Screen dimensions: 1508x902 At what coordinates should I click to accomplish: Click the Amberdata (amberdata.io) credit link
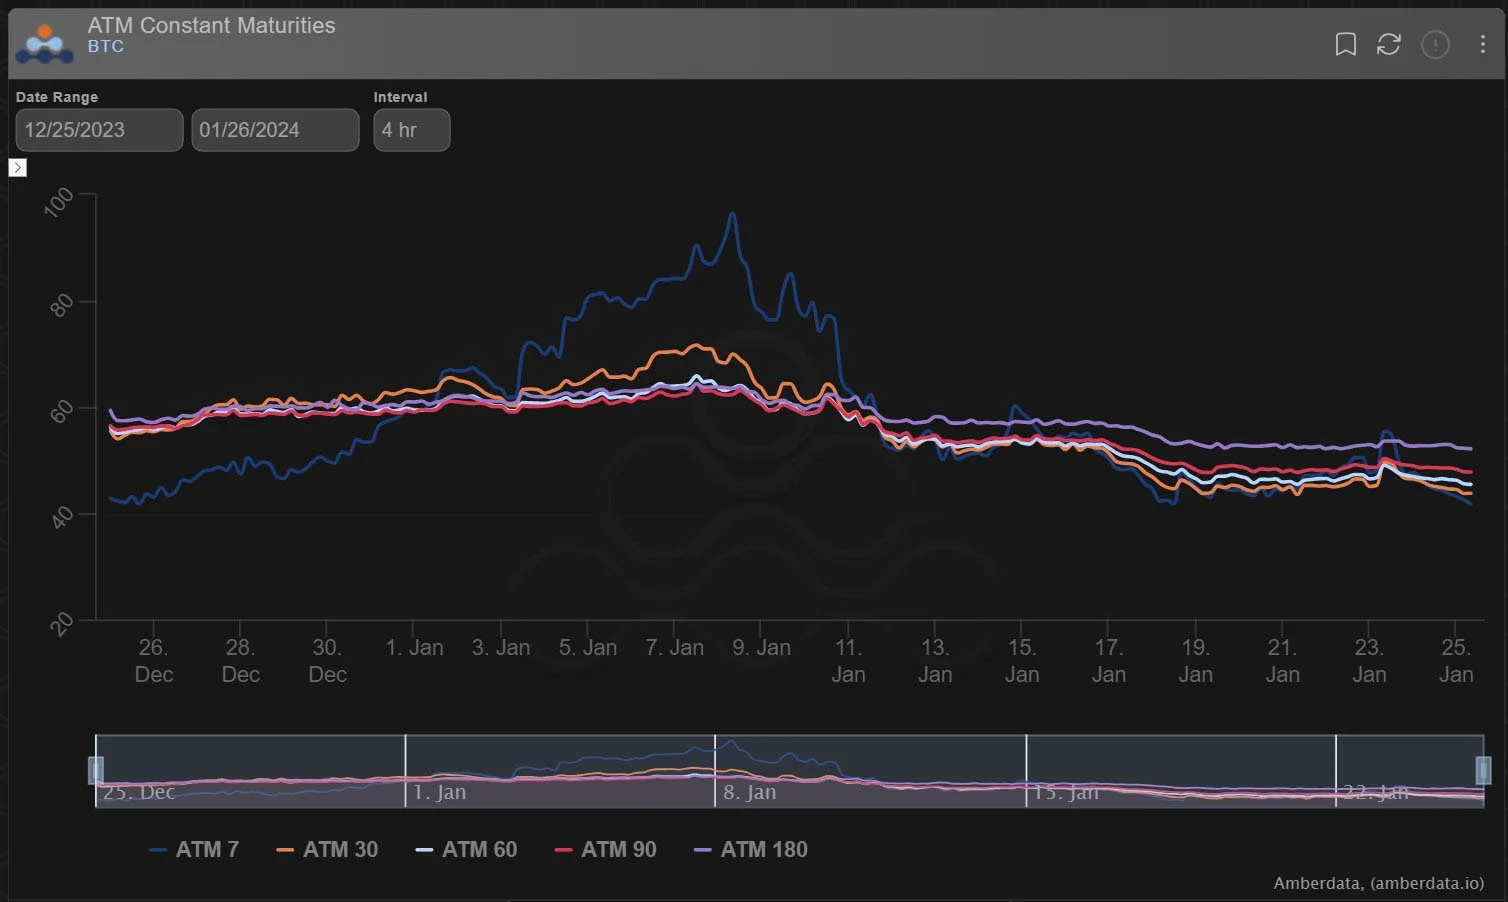tap(1378, 883)
